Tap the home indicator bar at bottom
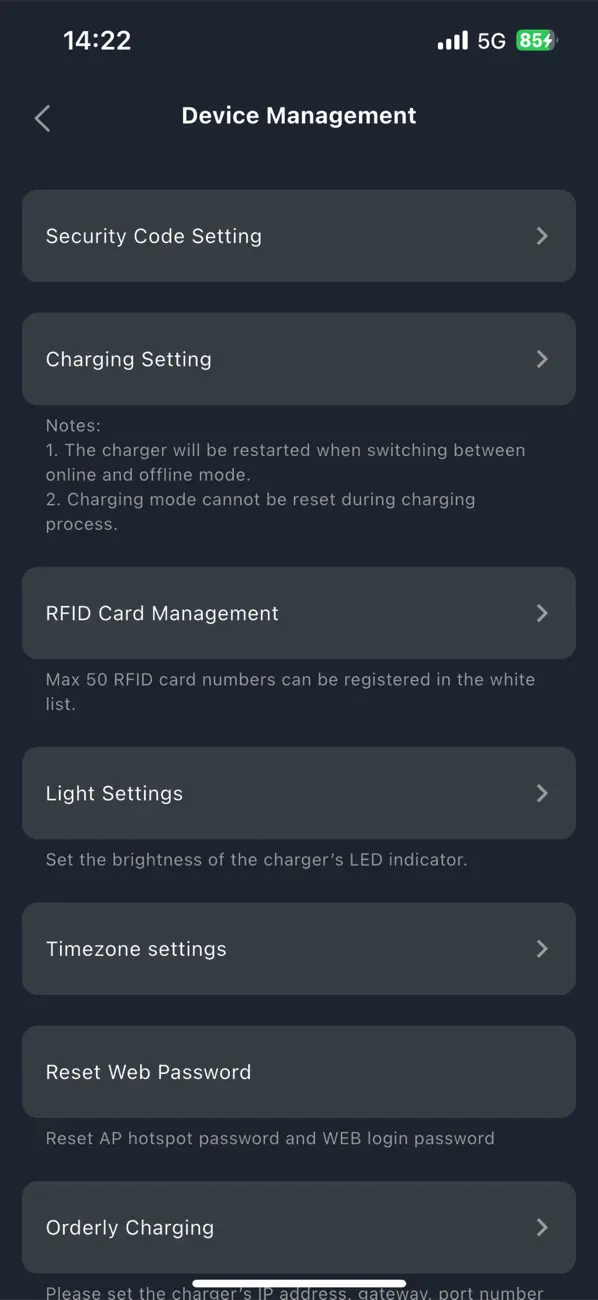The image size is (598, 1300). click(299, 1282)
